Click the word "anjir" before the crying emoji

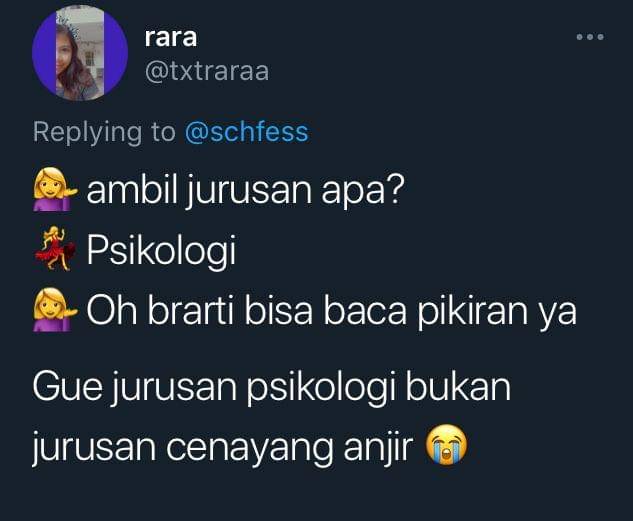[378, 446]
